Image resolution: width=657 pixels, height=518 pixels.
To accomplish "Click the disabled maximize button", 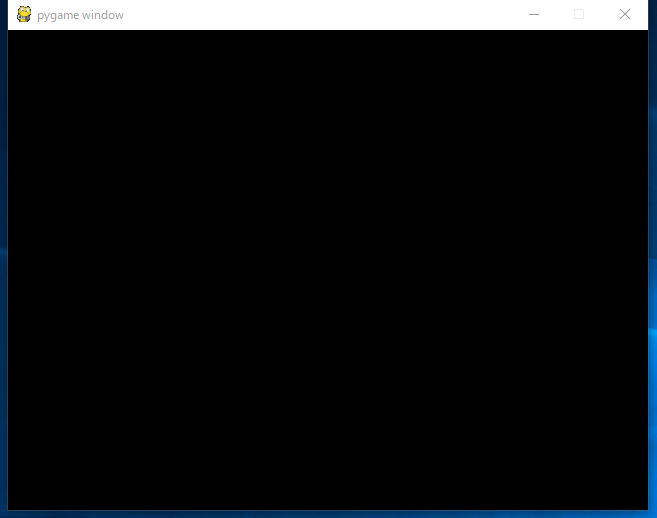I will (579, 14).
